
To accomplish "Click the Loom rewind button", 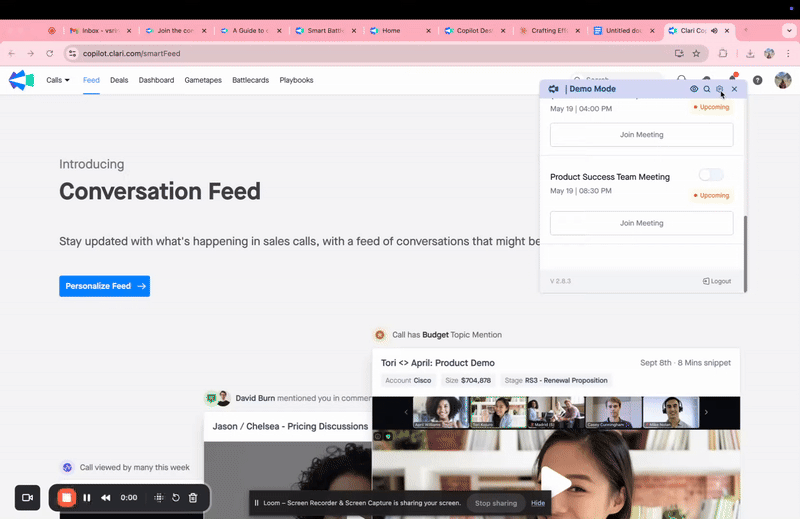I will 106,498.
